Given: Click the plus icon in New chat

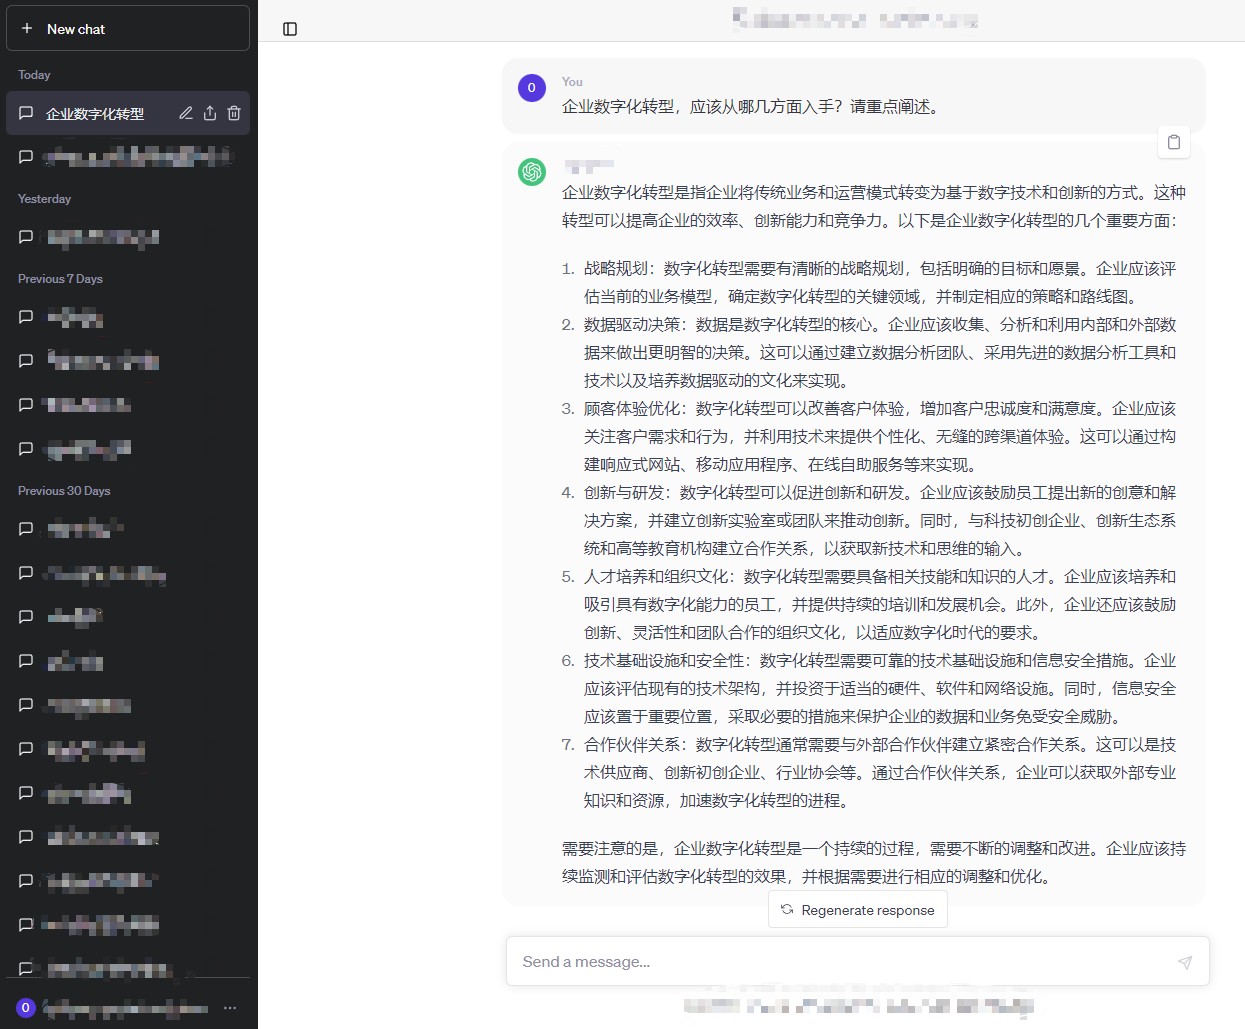Looking at the screenshot, I should tap(27, 29).
